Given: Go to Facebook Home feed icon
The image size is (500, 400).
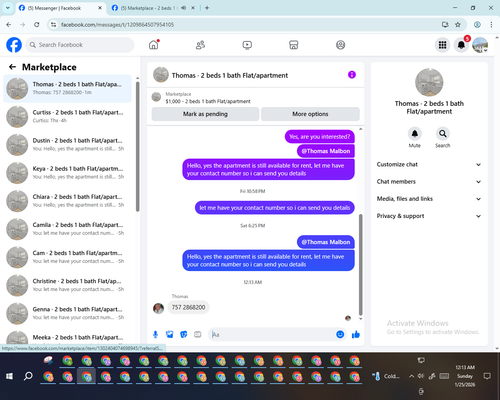Looking at the screenshot, I should (154, 45).
